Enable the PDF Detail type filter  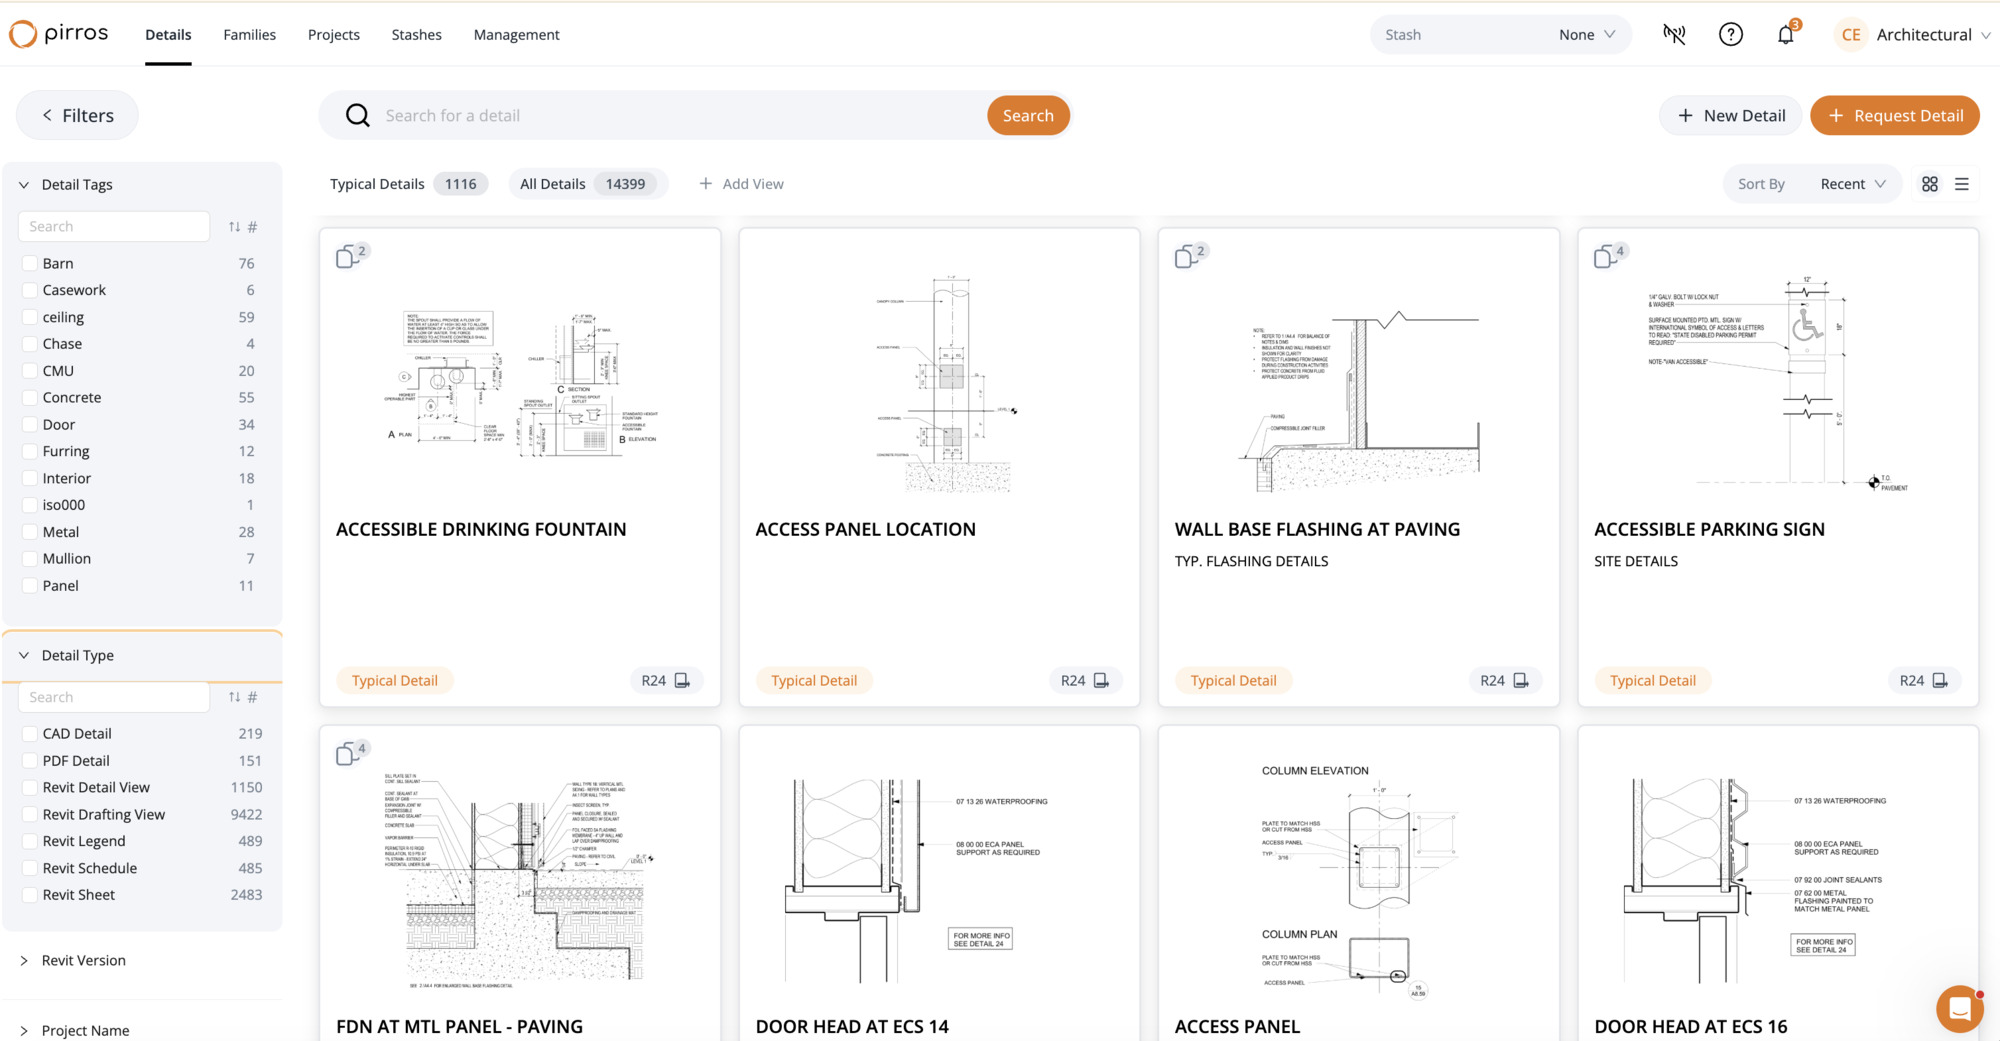(29, 761)
